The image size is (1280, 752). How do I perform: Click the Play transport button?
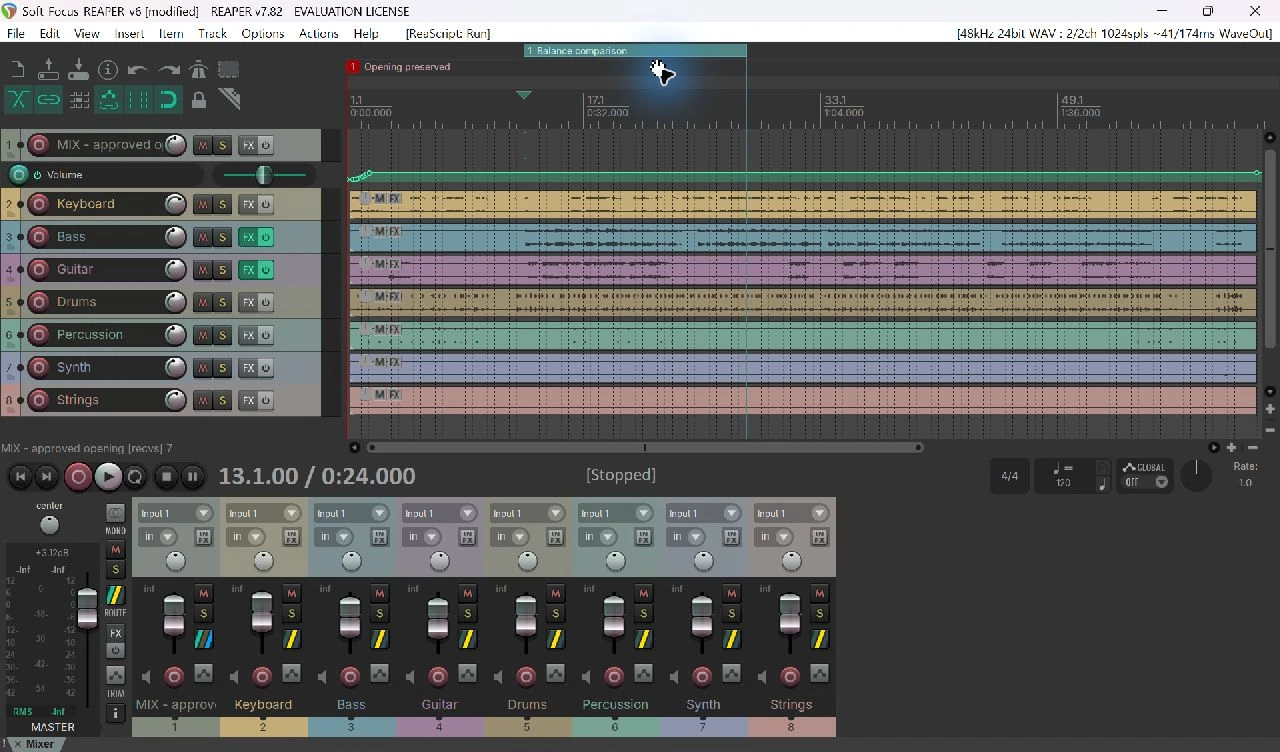(x=107, y=477)
